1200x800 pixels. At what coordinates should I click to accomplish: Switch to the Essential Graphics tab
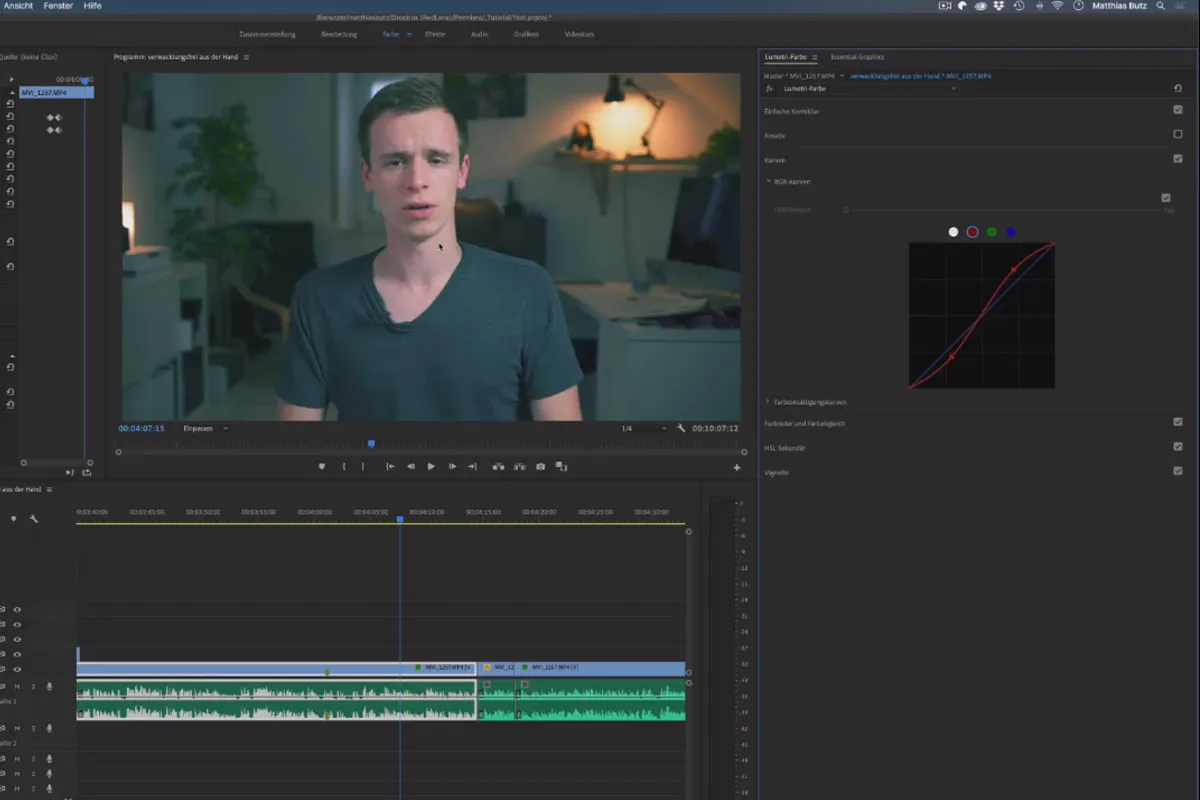tap(857, 57)
